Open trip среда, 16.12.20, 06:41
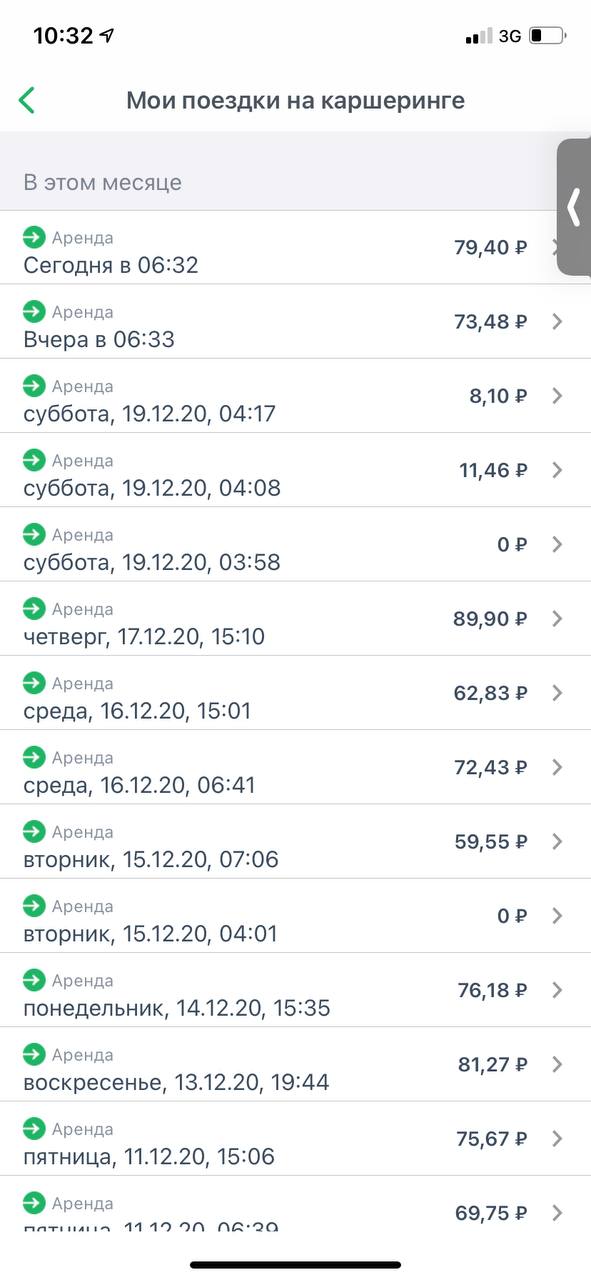Viewport: 591px width, 1280px height. (x=295, y=767)
